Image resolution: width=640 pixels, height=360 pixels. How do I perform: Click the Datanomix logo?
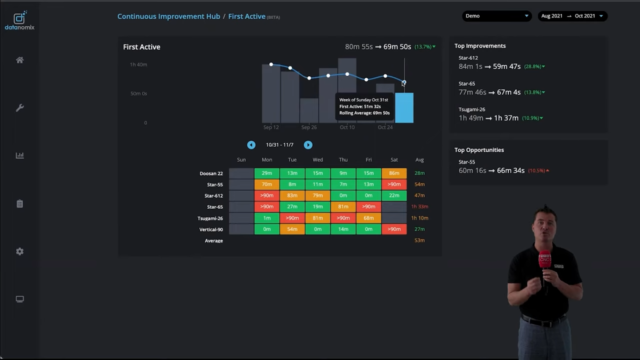[19, 21]
